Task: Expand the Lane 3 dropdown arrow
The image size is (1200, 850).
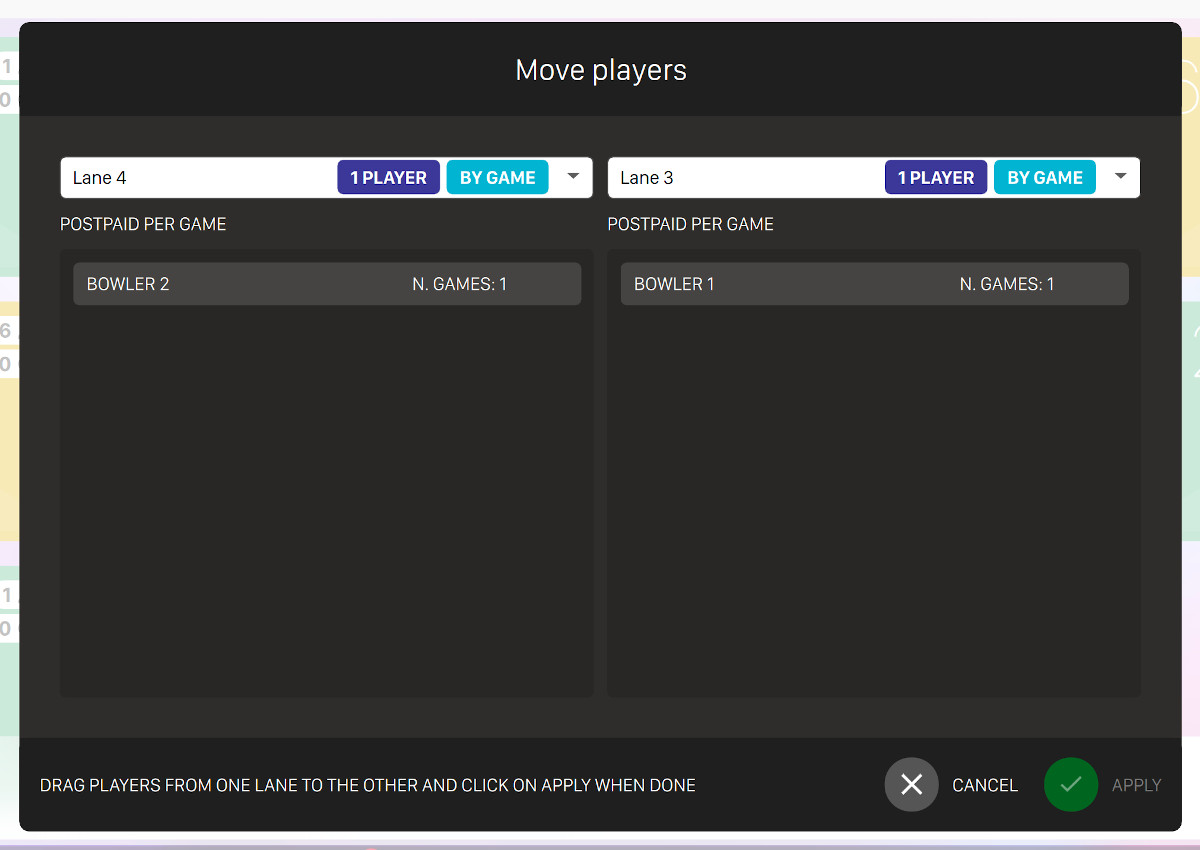Action: click(1121, 176)
